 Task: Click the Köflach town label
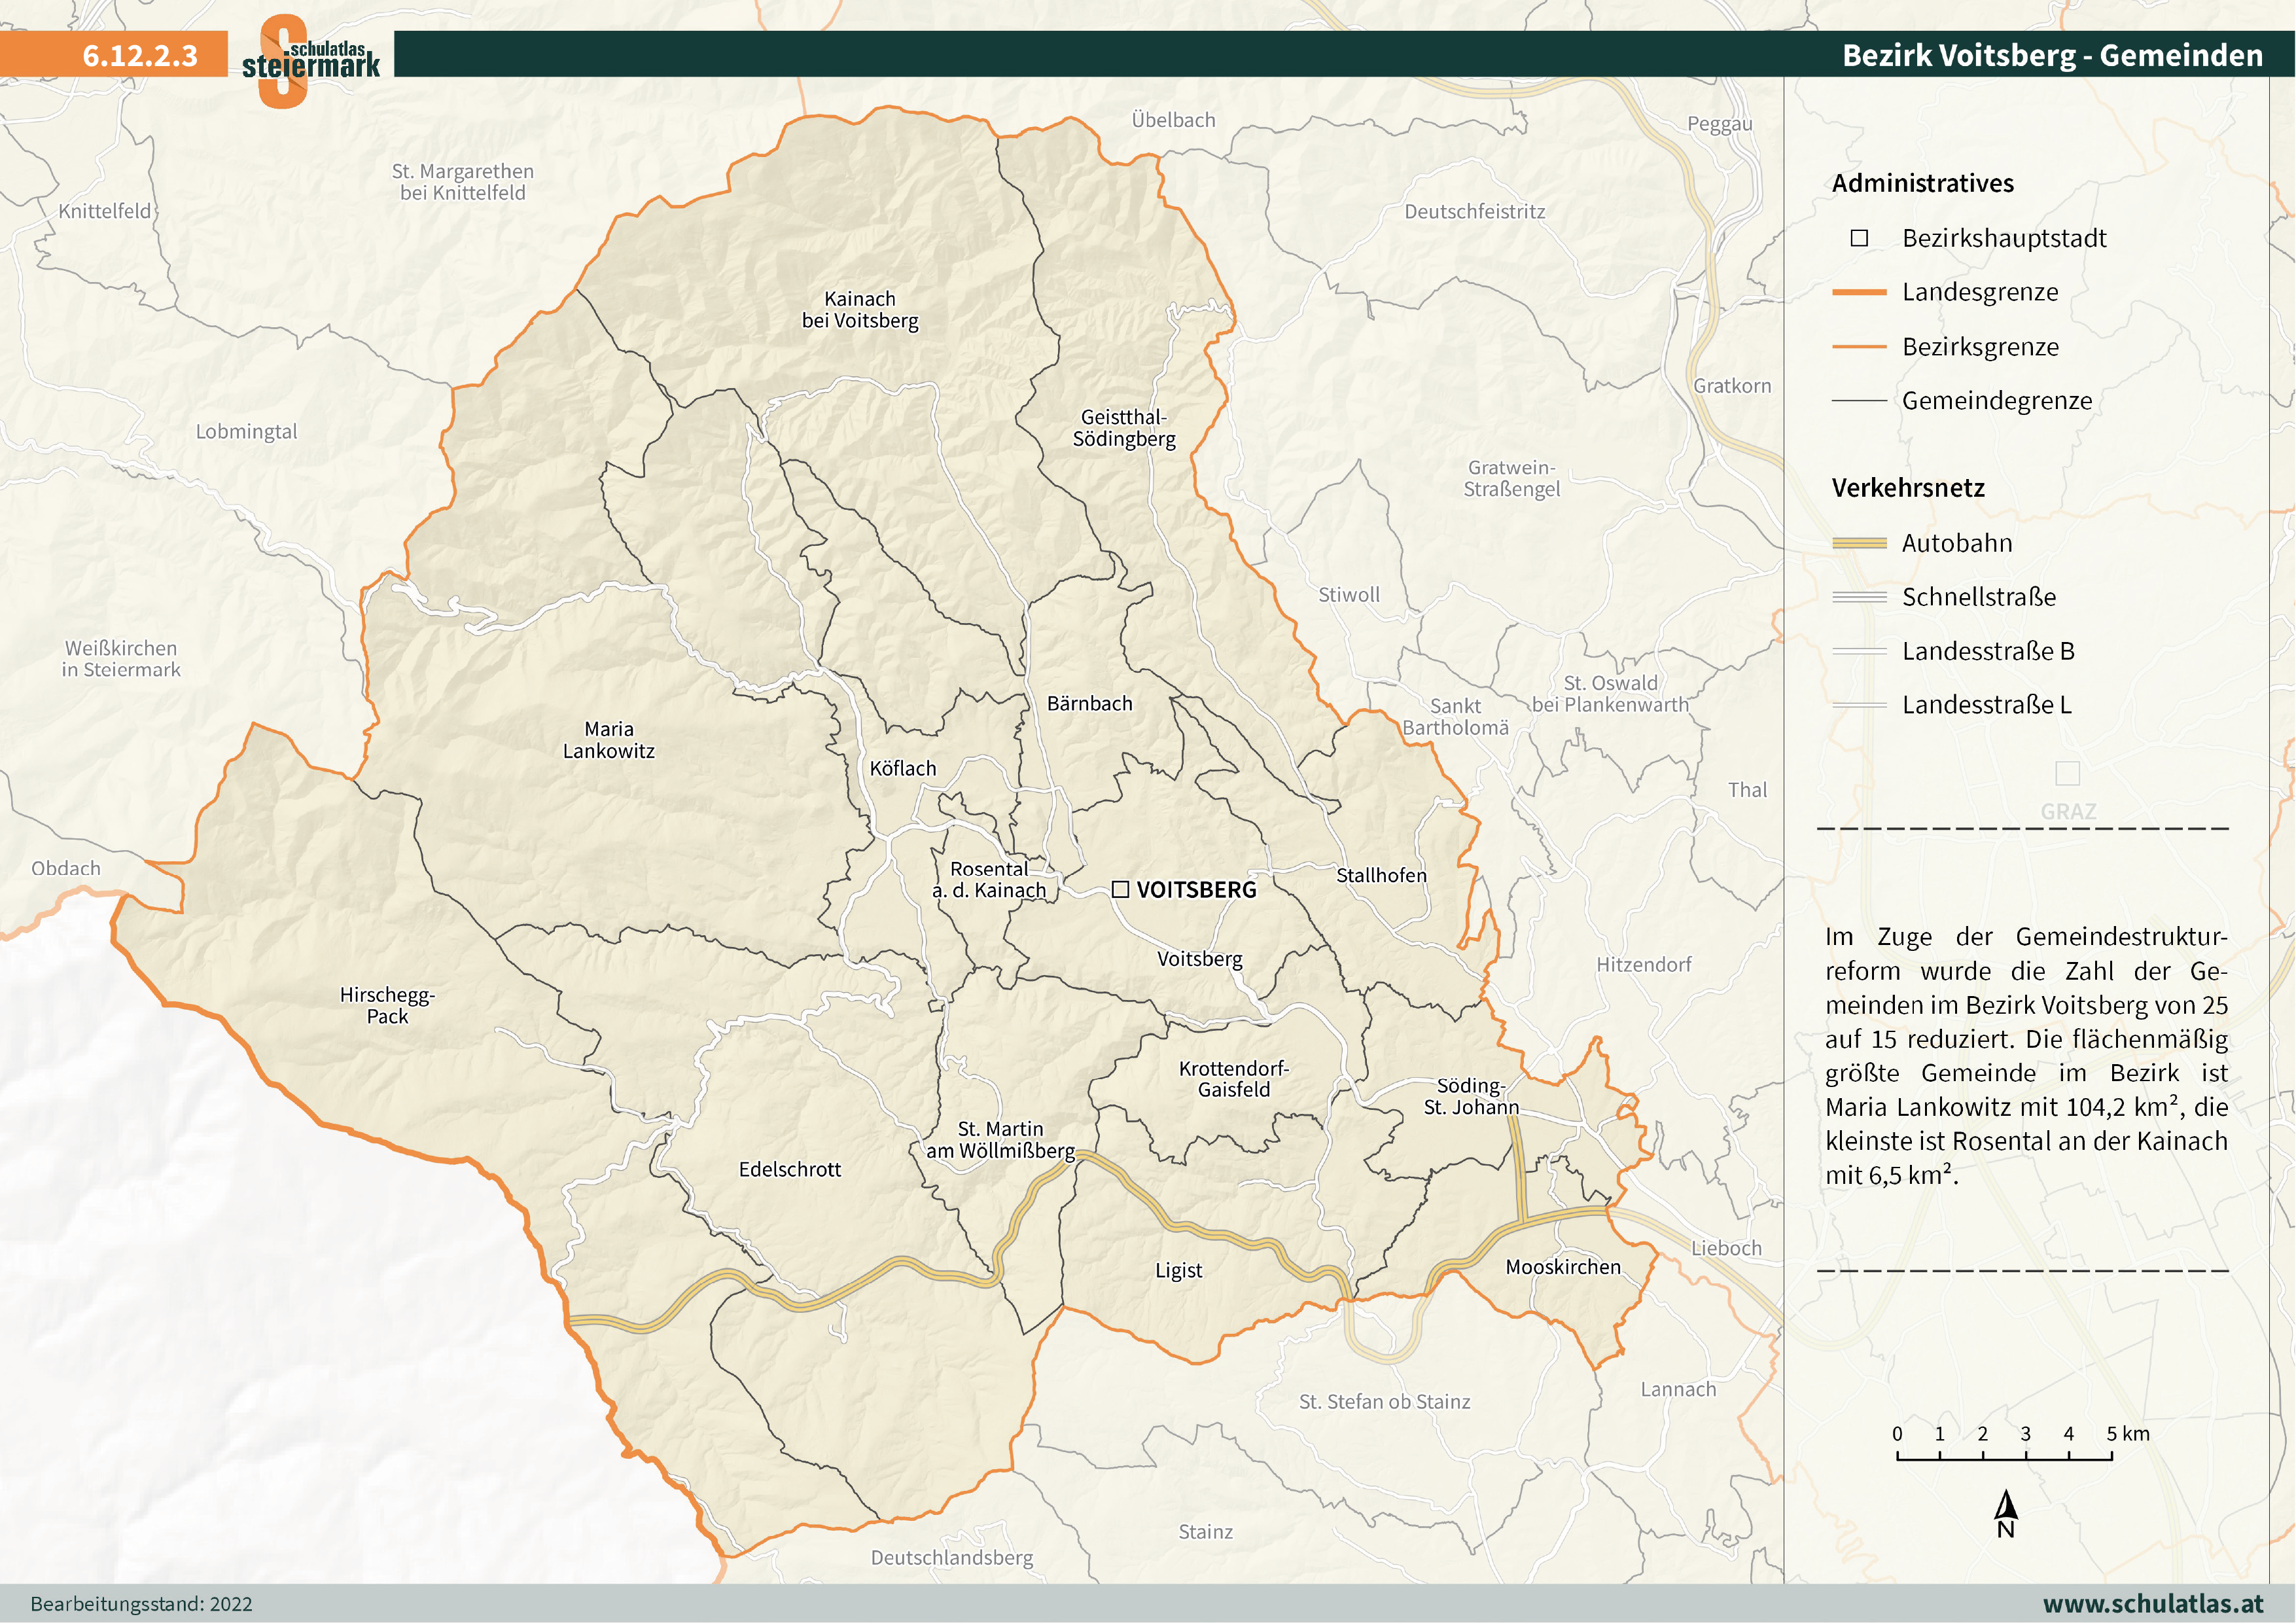tap(903, 768)
